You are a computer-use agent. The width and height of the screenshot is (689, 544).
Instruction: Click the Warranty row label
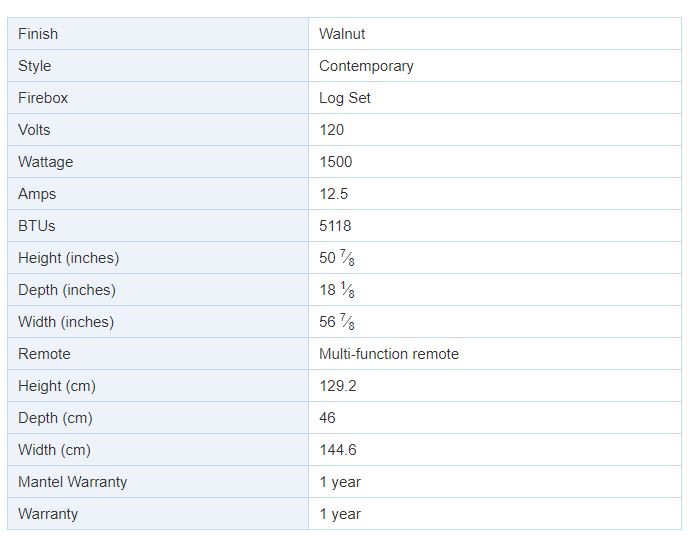click(158, 514)
